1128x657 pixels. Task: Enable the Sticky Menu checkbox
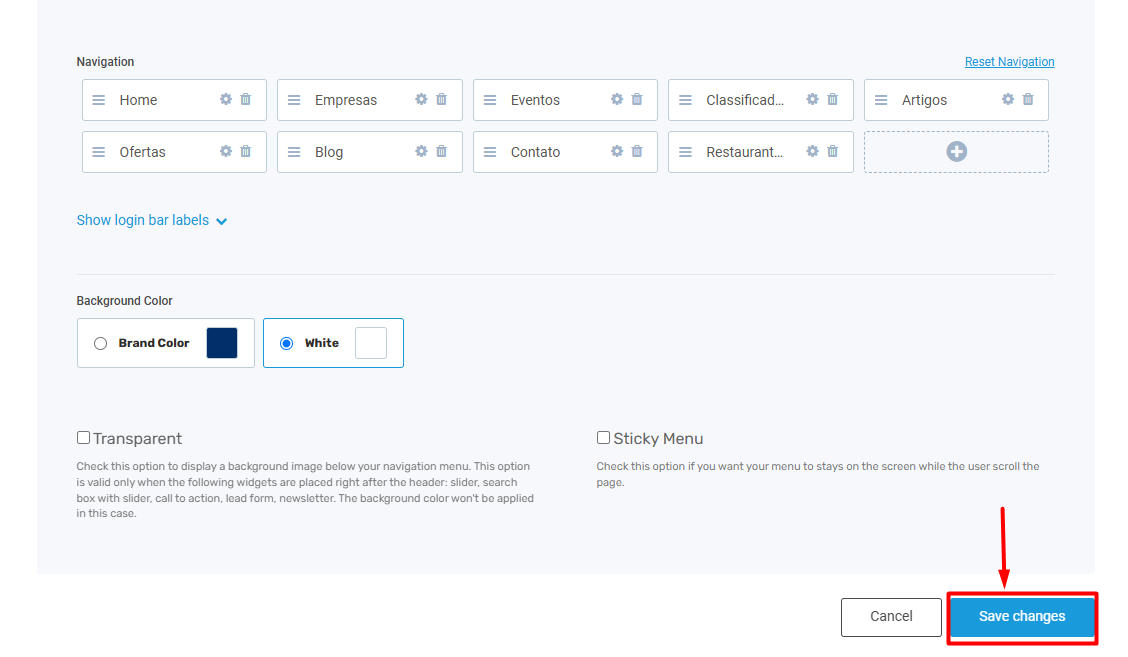(603, 438)
